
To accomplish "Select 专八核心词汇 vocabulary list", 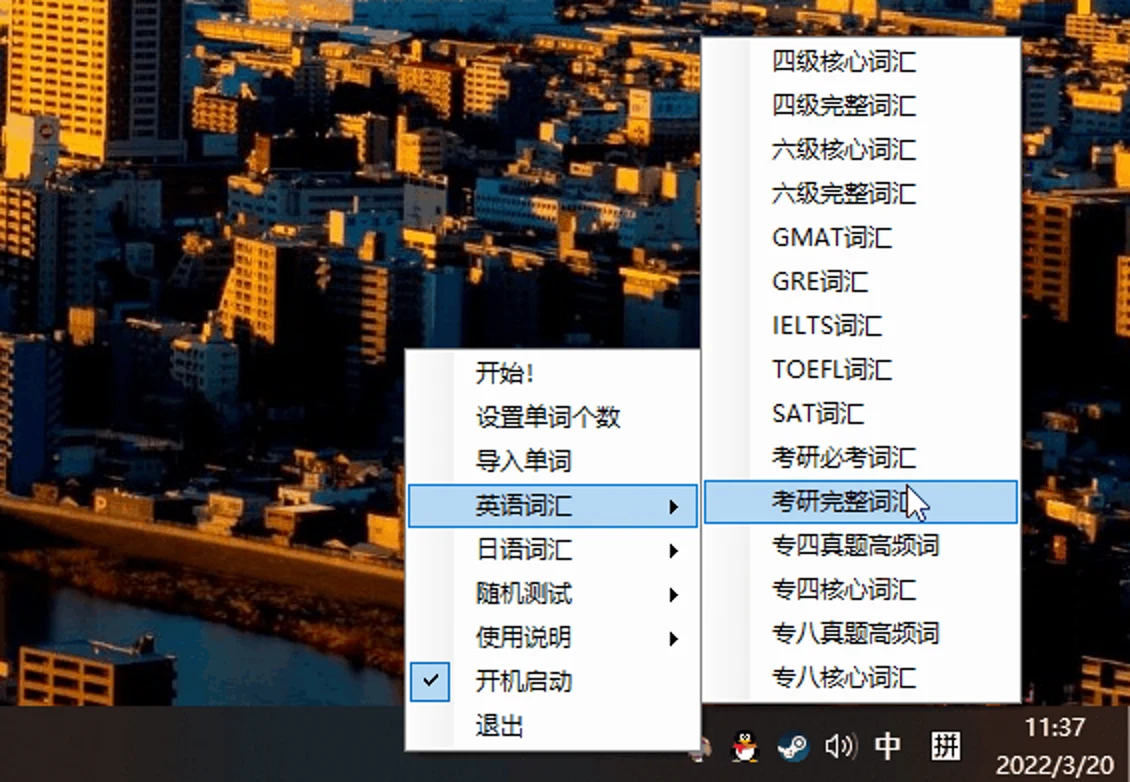I will coord(861,677).
